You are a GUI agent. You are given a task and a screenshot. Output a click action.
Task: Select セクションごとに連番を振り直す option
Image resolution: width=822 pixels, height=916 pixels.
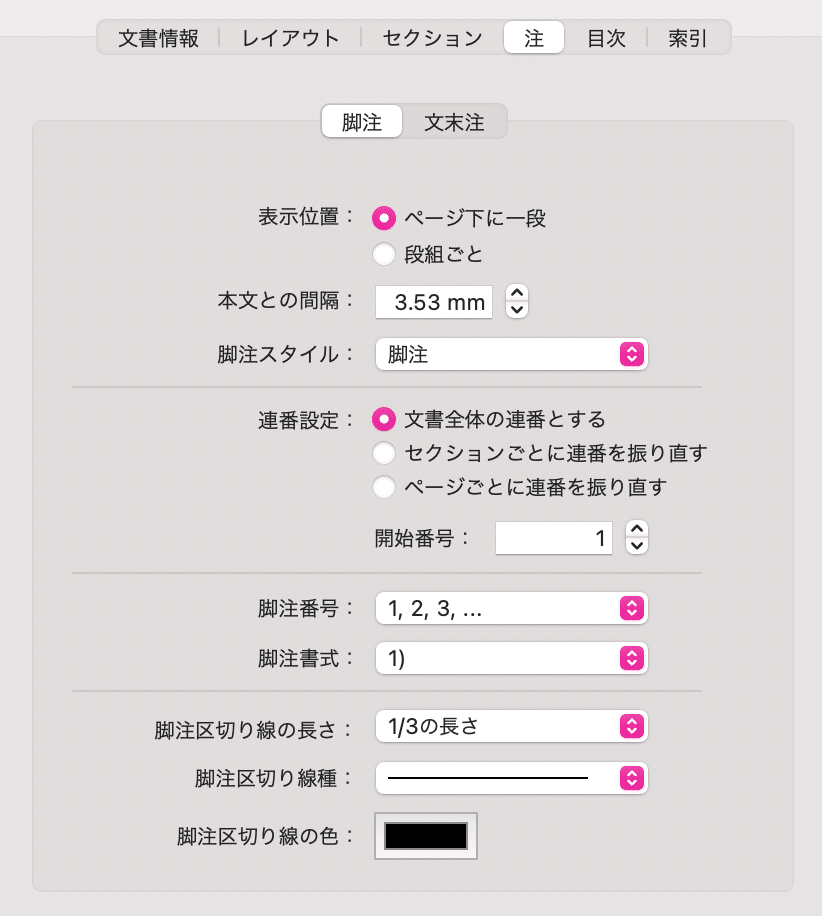point(384,453)
